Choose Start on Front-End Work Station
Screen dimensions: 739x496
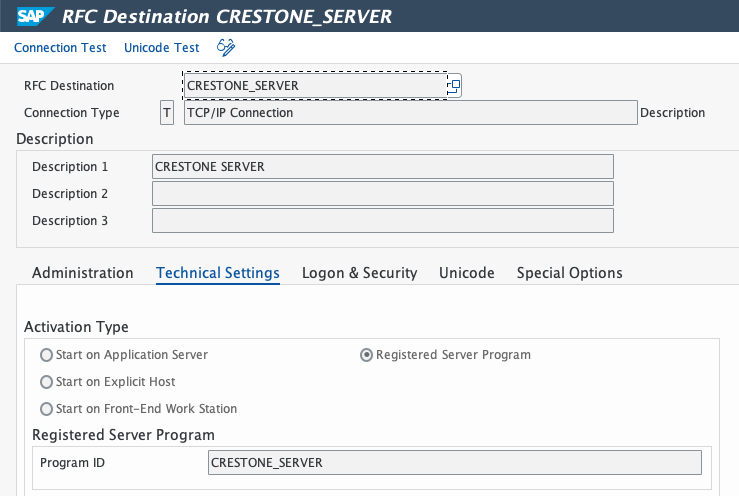(x=46, y=409)
